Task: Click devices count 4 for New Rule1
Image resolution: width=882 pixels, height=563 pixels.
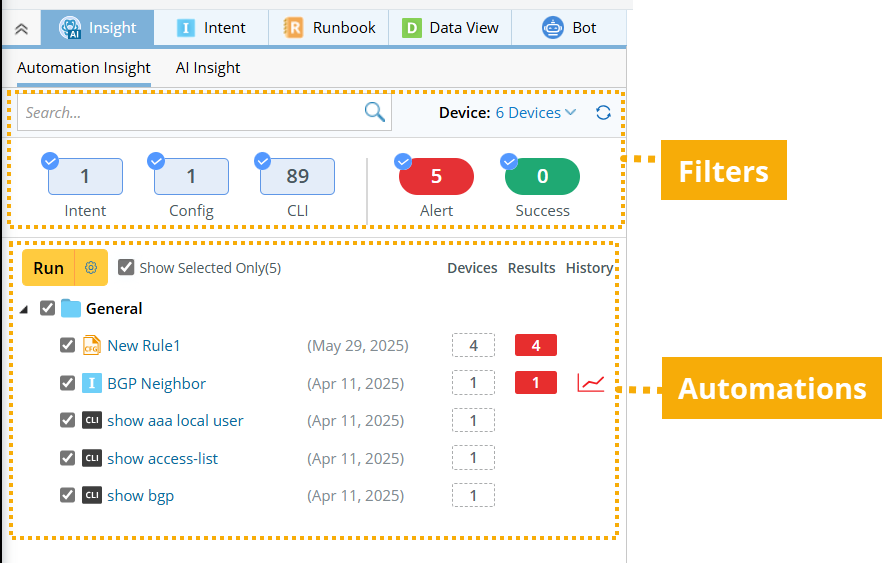Action: coord(473,345)
